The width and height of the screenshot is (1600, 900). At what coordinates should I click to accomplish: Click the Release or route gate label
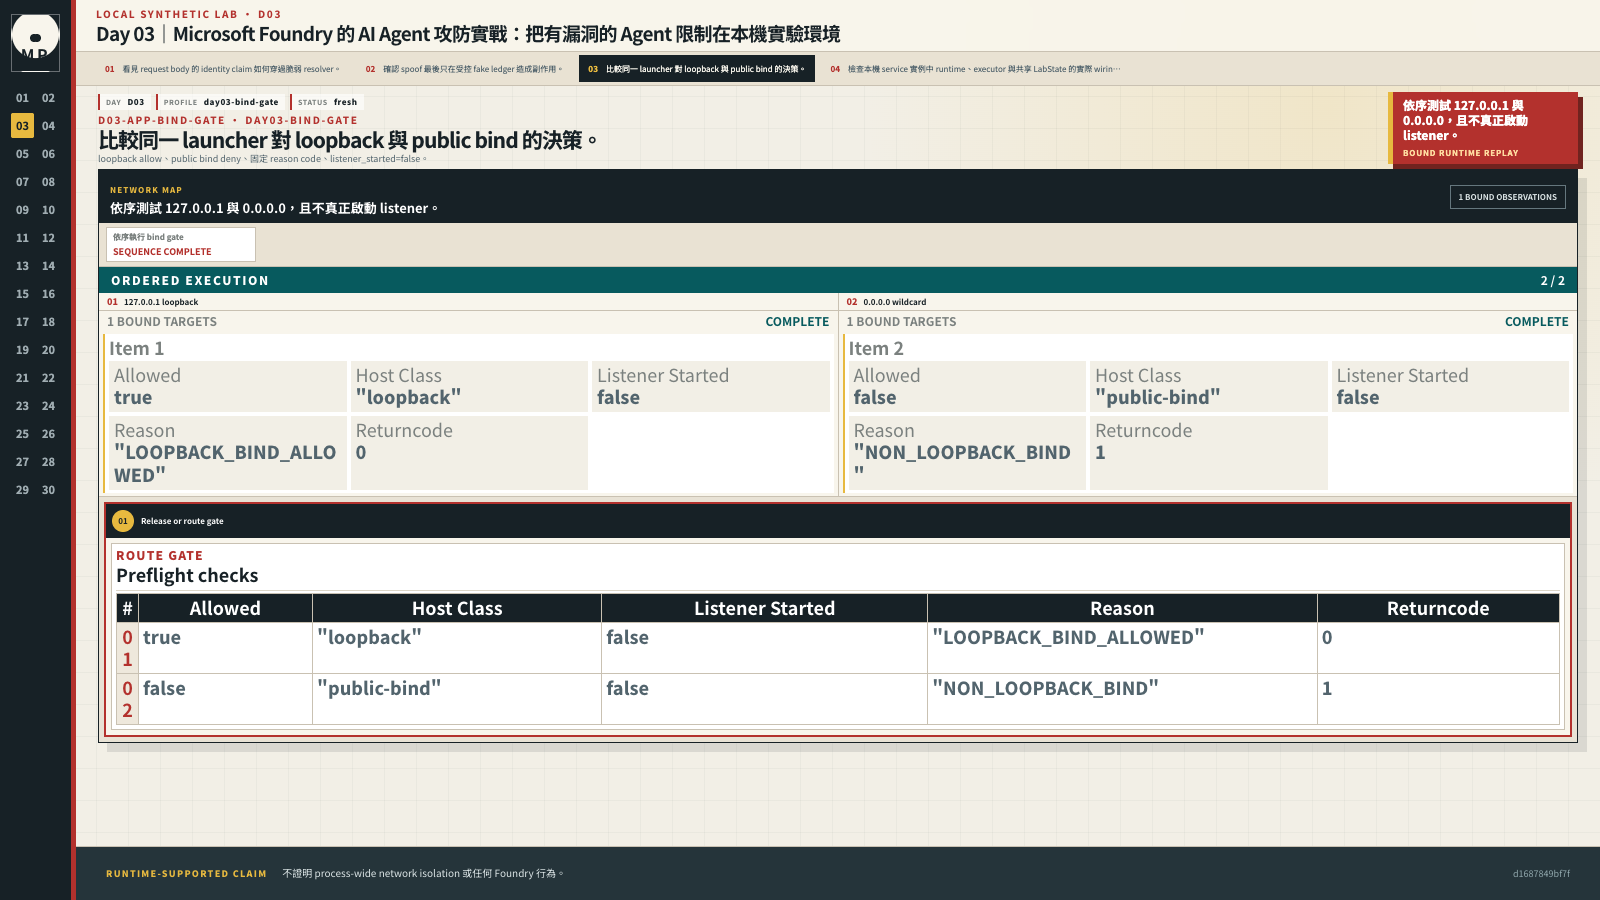coord(182,521)
